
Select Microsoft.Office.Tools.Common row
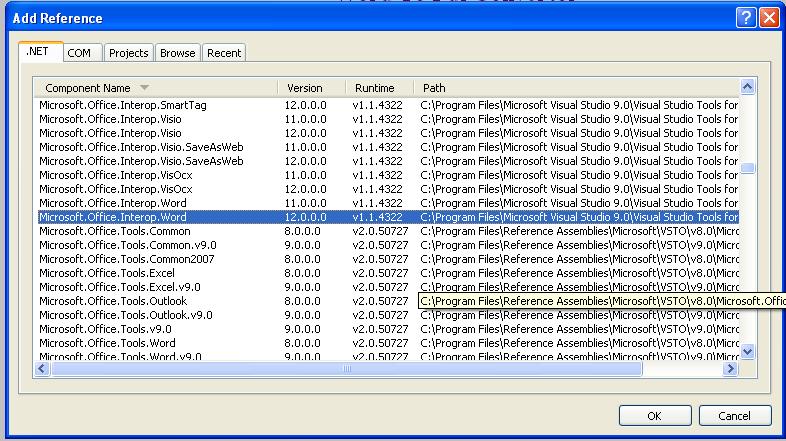pyautogui.click(x=387, y=231)
